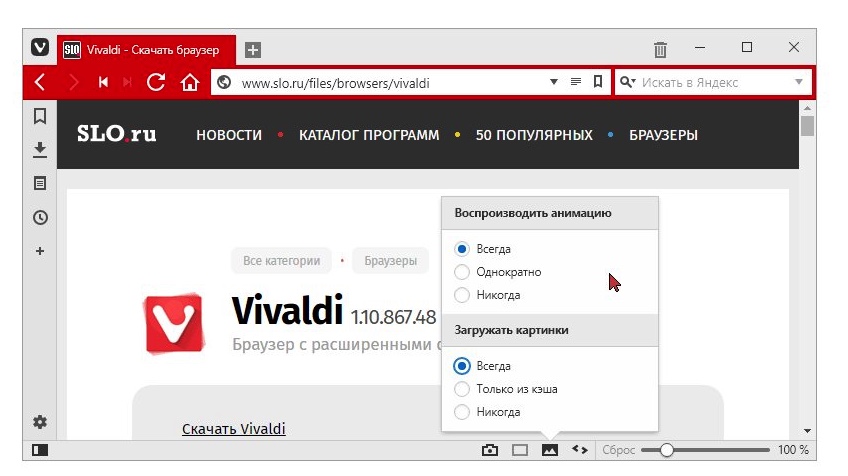Select Однократно animation option

pos(462,272)
